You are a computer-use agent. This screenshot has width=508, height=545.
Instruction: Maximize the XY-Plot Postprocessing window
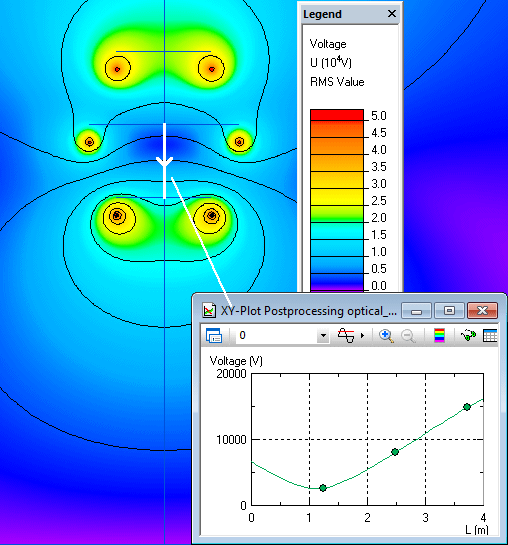pyautogui.click(x=449, y=310)
